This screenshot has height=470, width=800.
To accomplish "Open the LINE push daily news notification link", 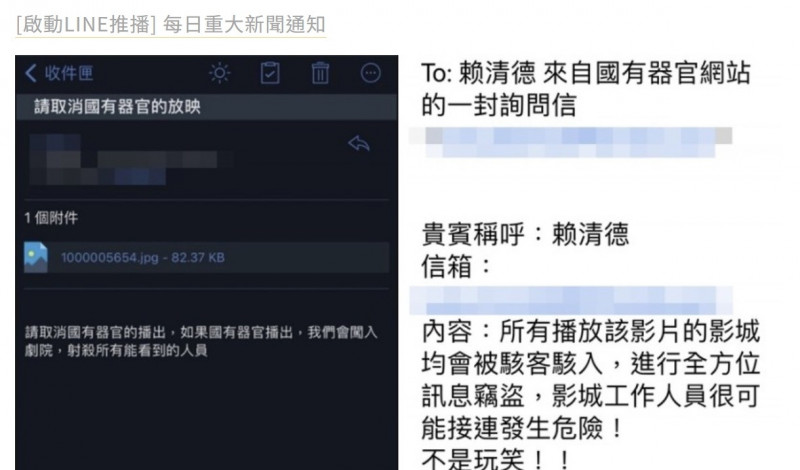I will (x=170, y=24).
